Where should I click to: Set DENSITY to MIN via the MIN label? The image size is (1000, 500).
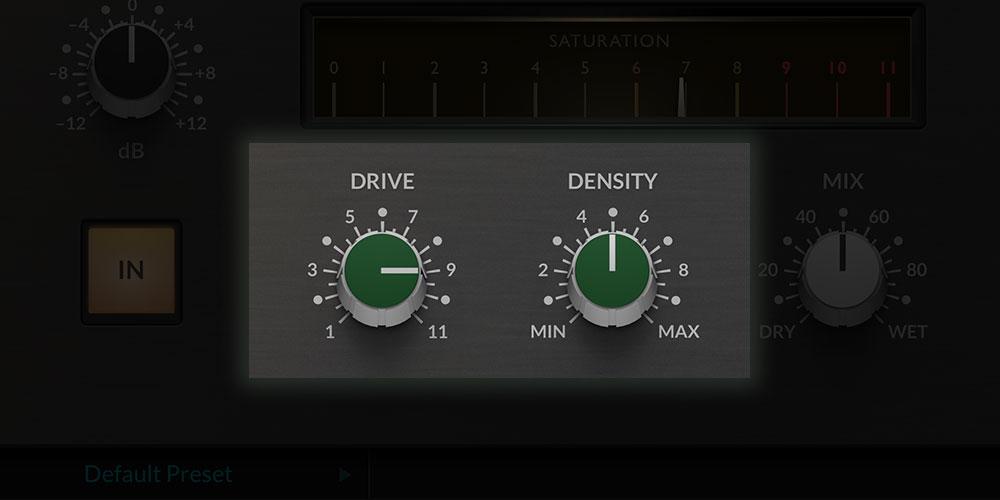coord(549,332)
